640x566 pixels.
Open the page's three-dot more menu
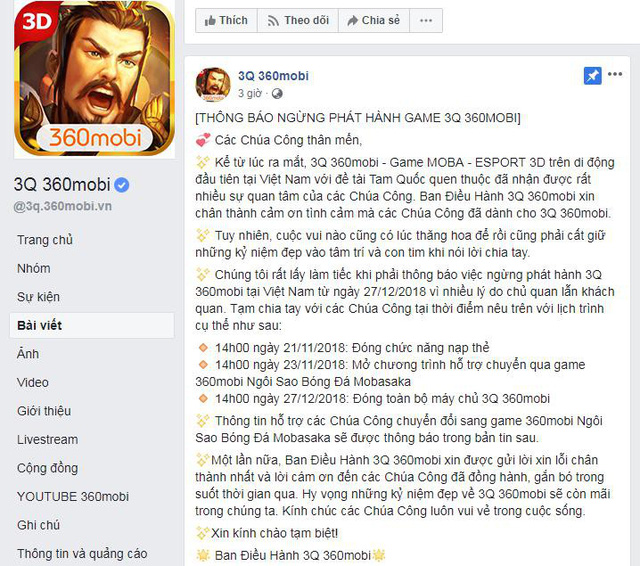(426, 20)
